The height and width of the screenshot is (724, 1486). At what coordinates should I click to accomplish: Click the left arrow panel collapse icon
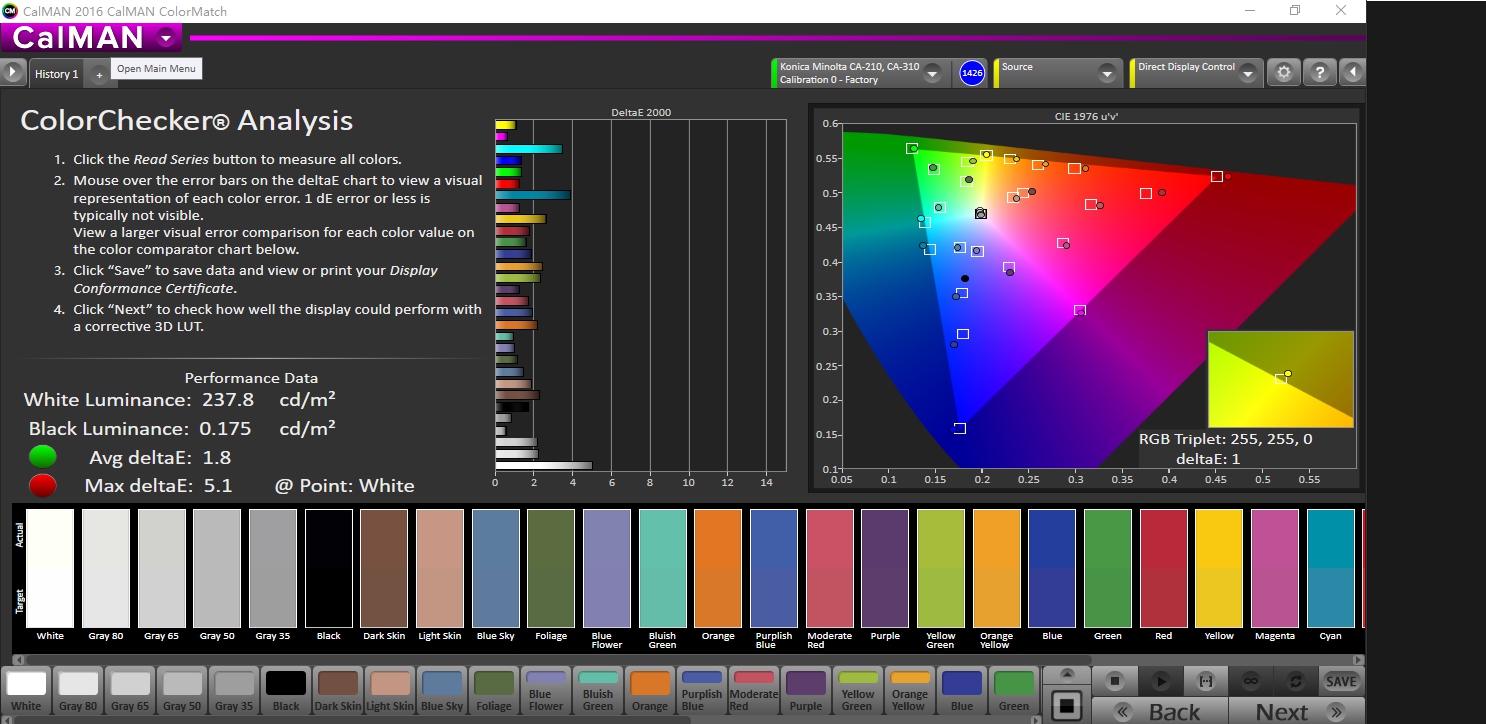(1353, 73)
